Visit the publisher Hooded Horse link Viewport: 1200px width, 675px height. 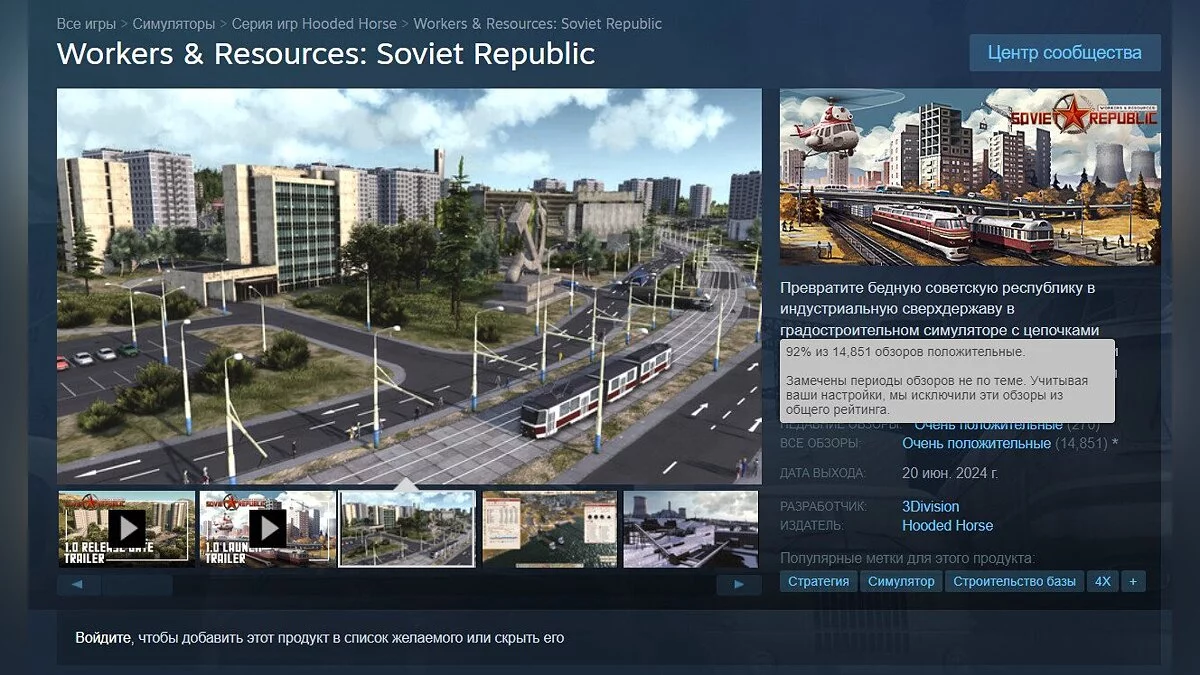[947, 525]
